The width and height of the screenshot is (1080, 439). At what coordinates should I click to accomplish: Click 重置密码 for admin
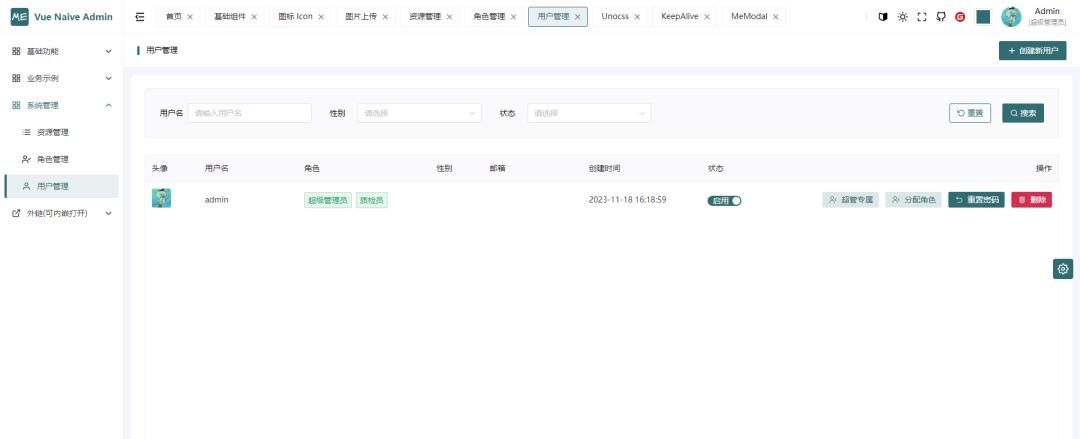coord(977,200)
